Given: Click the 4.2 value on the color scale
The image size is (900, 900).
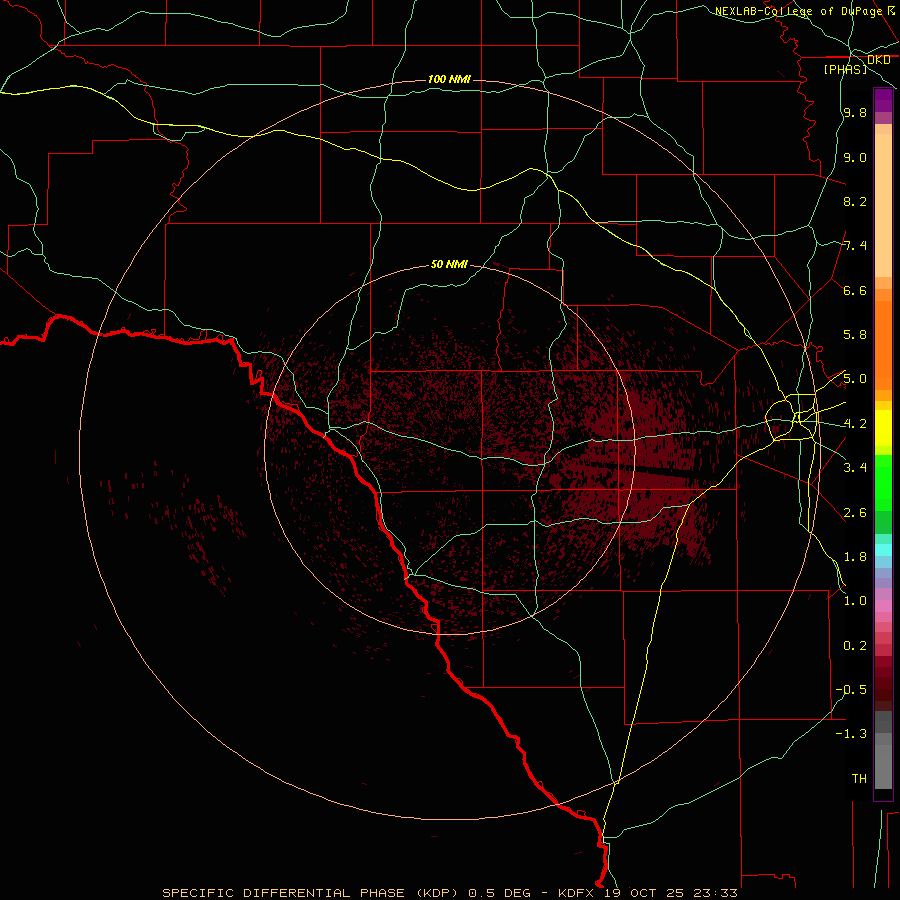Looking at the screenshot, I should 855,424.
